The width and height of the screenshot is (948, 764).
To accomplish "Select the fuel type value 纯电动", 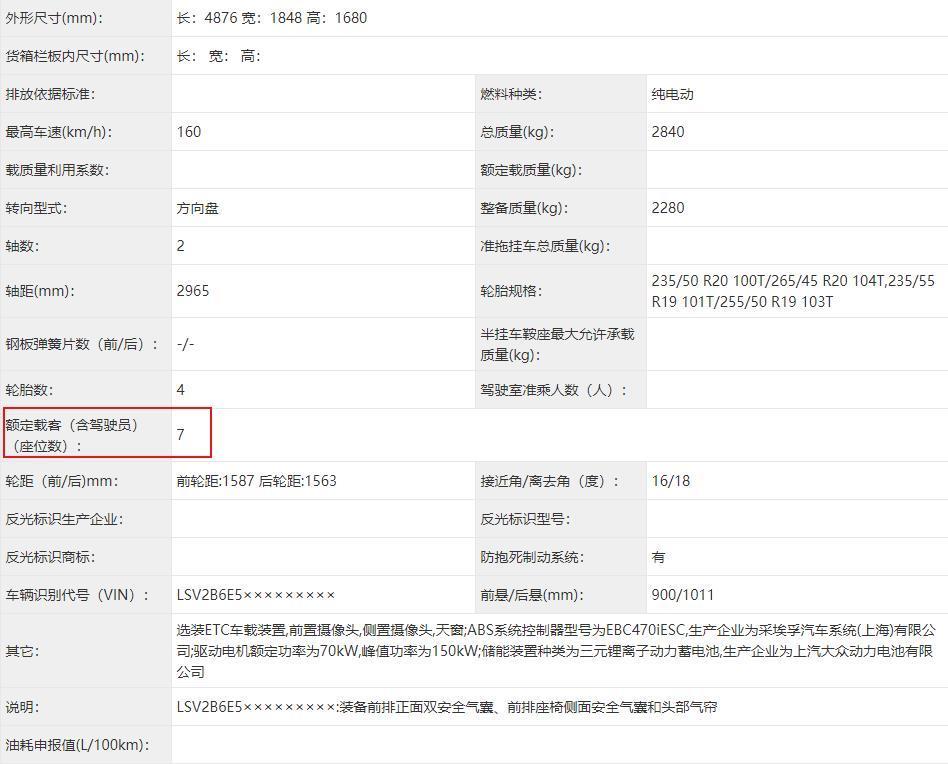I will (x=672, y=94).
